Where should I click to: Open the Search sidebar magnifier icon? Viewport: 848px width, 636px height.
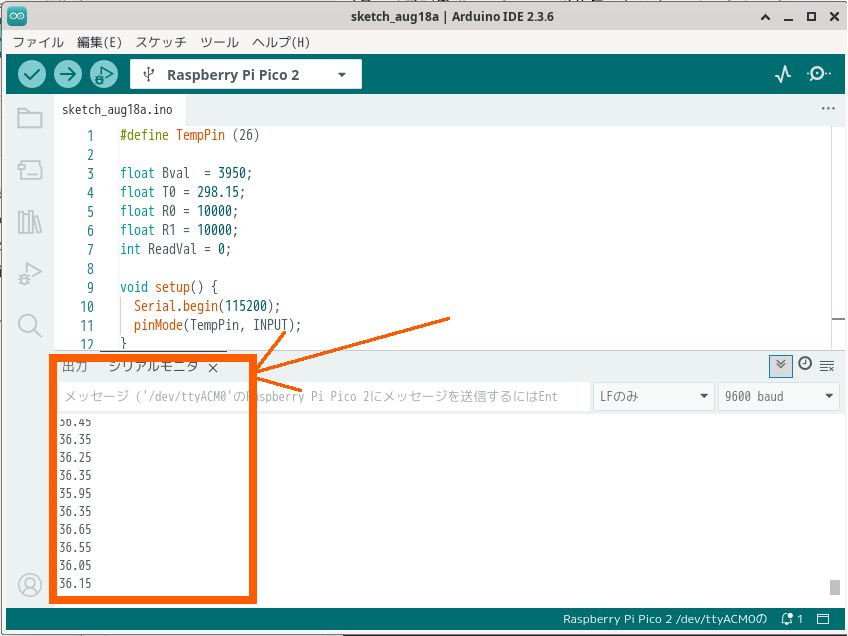click(x=30, y=326)
